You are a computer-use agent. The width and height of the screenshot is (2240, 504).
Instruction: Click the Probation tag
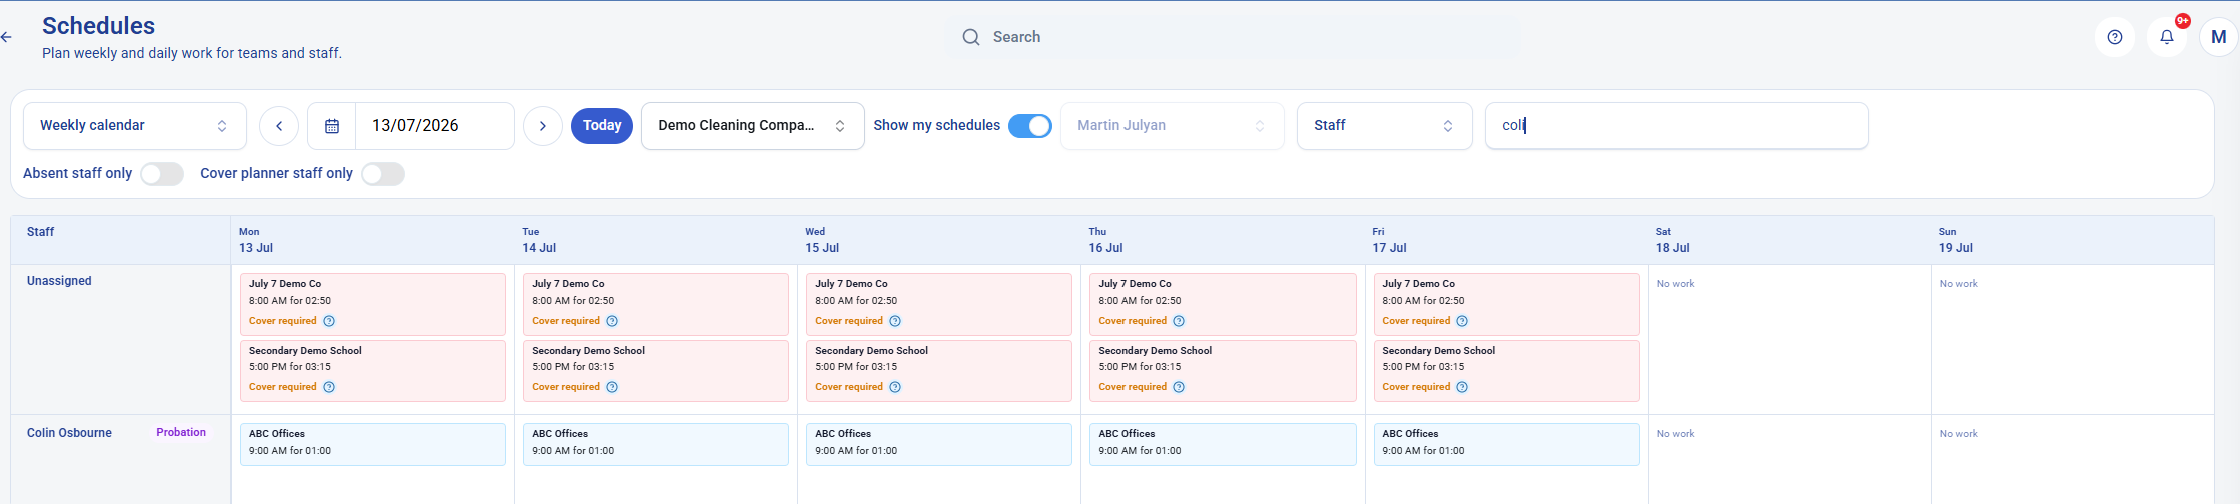[x=181, y=433]
